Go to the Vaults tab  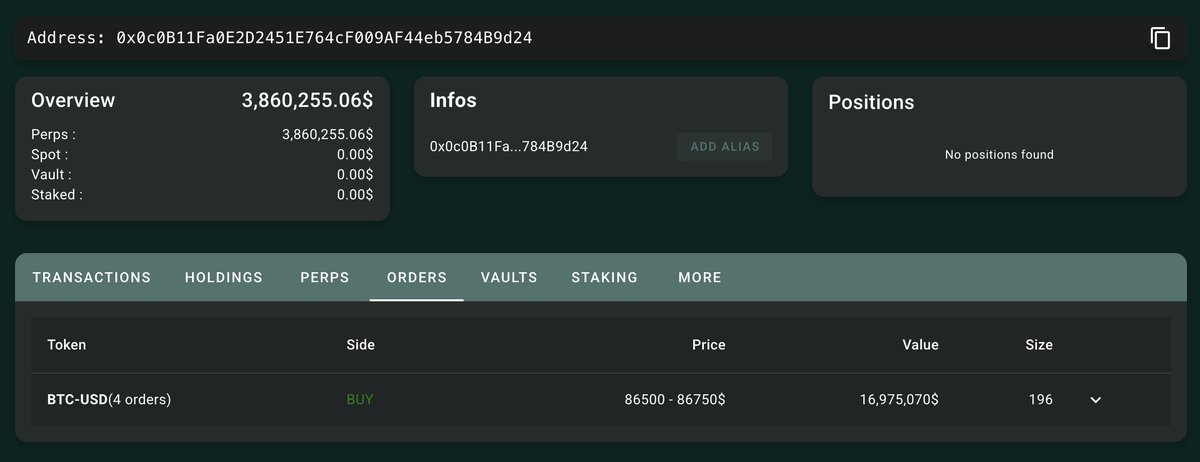click(509, 278)
